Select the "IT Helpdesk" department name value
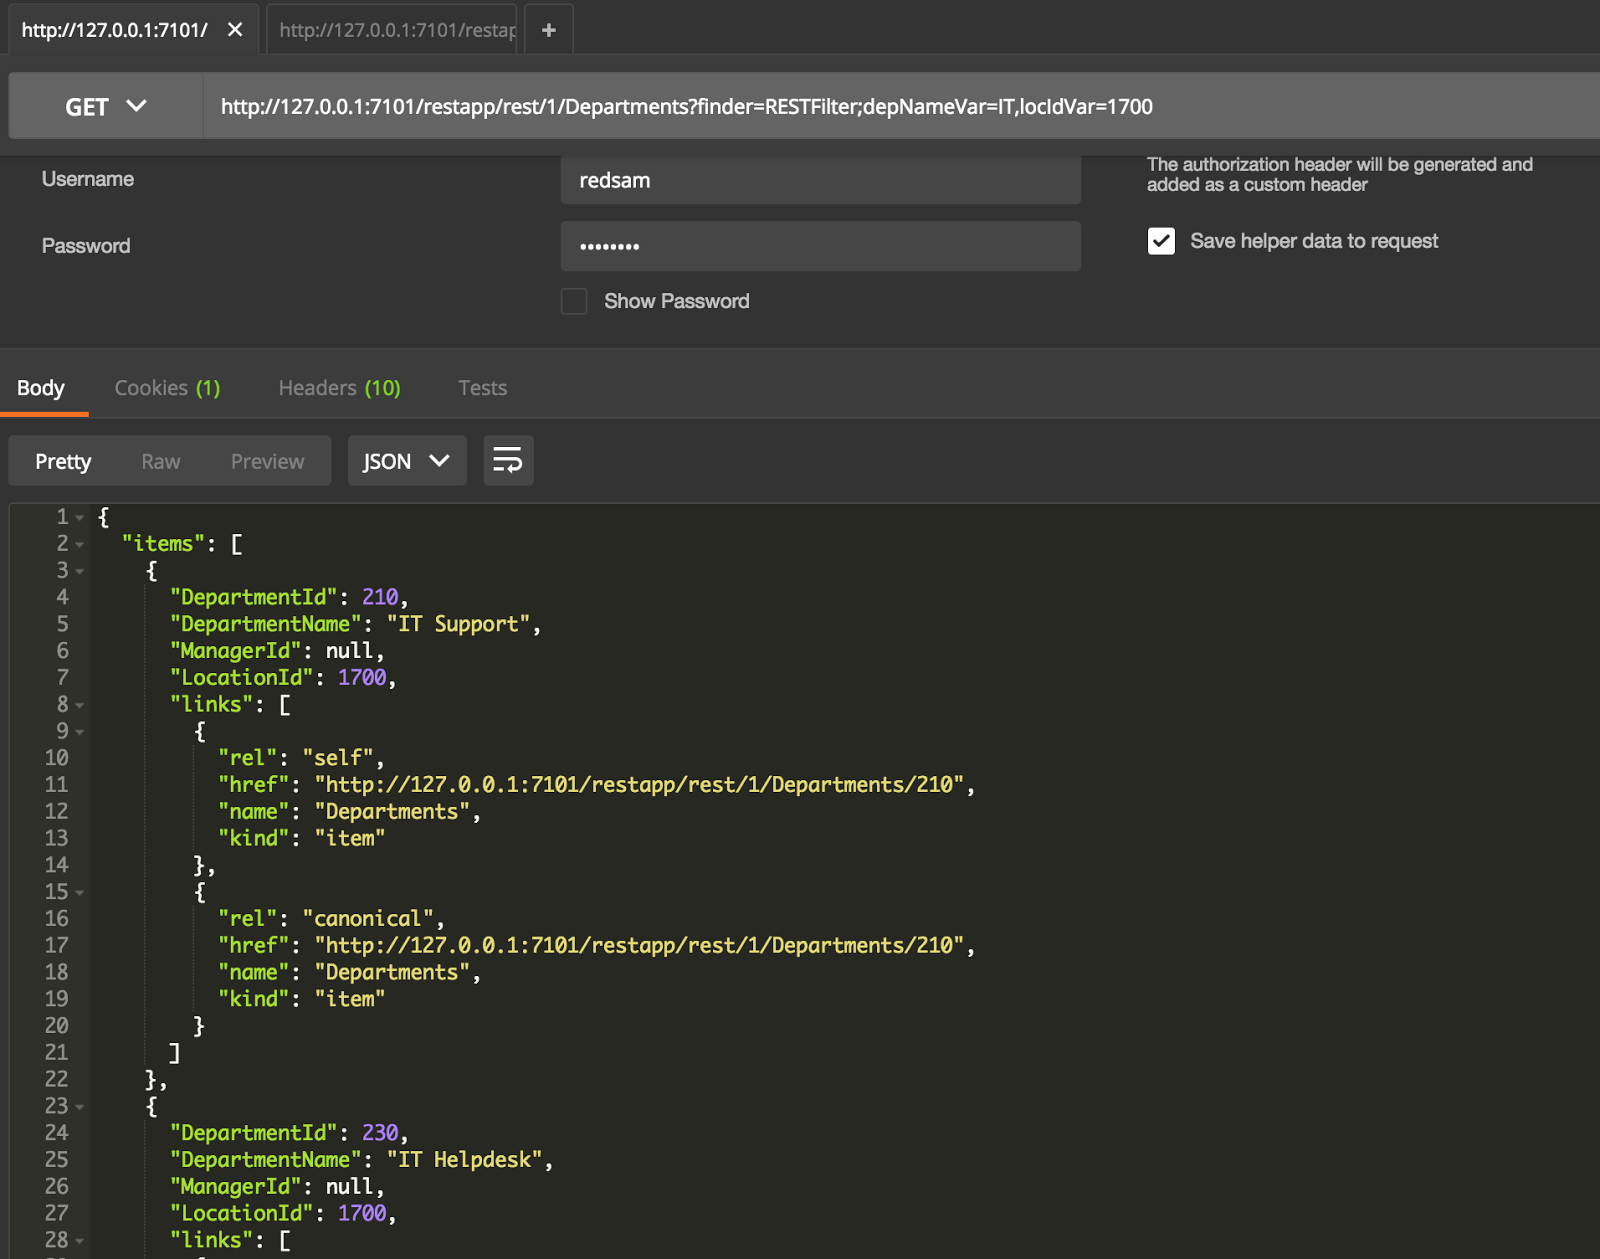 click(x=464, y=1160)
